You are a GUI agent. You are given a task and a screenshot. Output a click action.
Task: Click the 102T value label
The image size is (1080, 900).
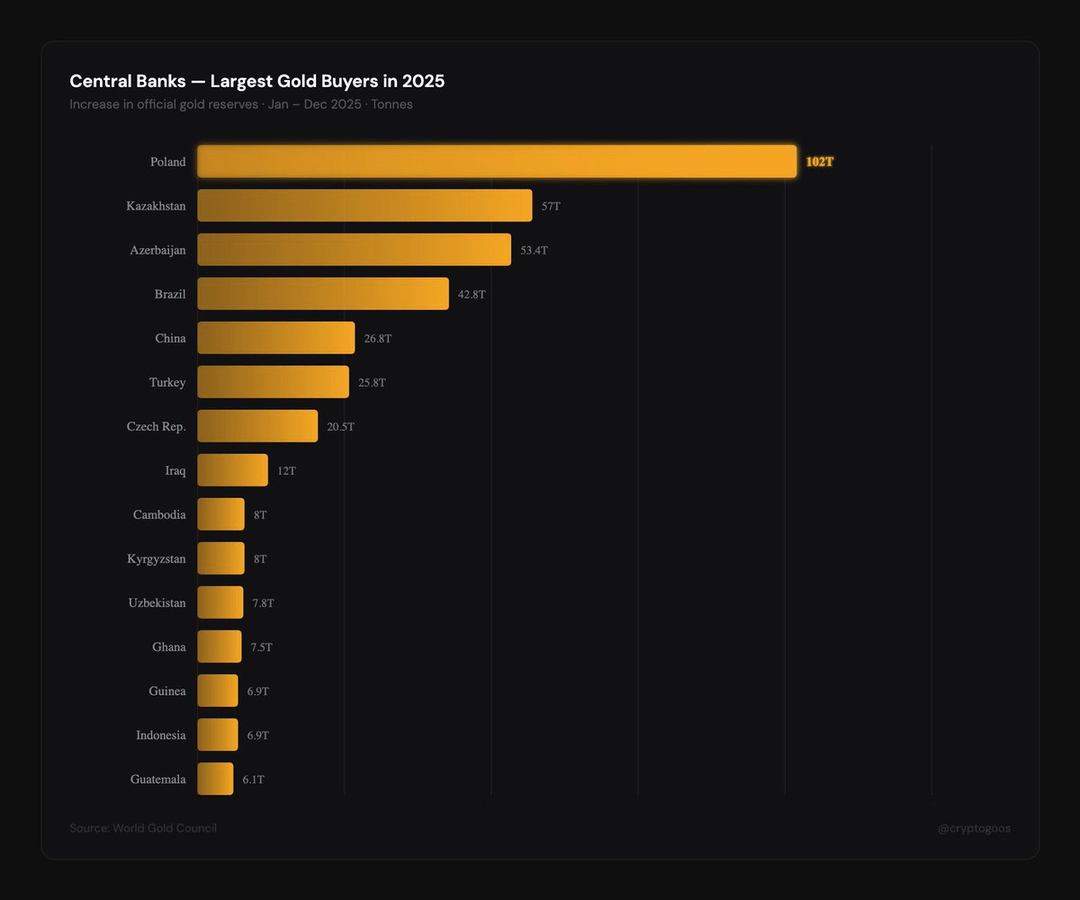click(820, 161)
